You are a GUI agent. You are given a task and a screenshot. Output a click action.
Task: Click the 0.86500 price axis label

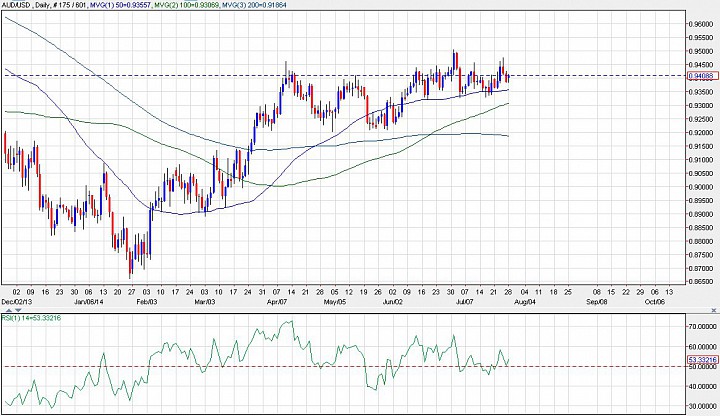tap(703, 281)
